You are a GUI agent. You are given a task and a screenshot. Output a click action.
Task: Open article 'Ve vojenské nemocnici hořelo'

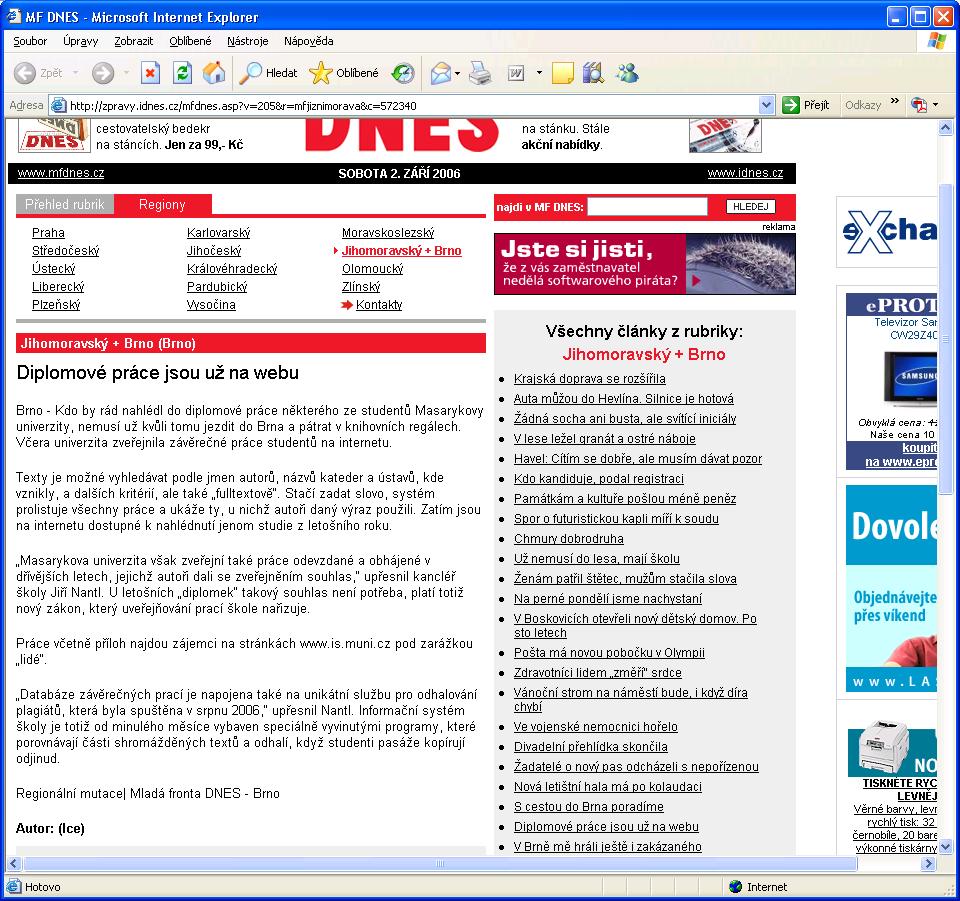tap(596, 727)
